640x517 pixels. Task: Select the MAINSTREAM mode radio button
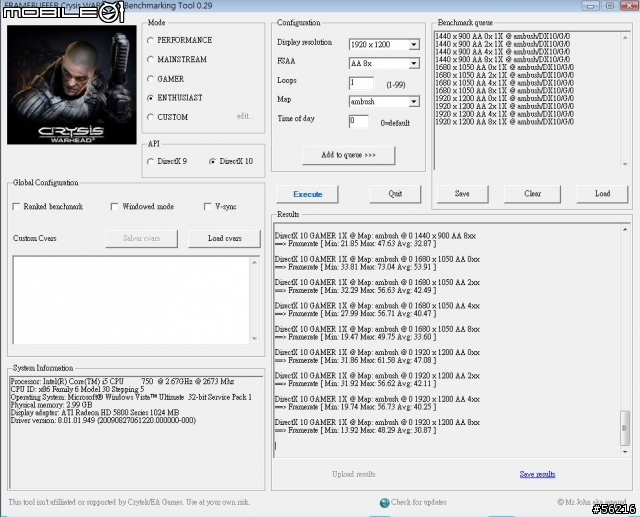click(150, 60)
